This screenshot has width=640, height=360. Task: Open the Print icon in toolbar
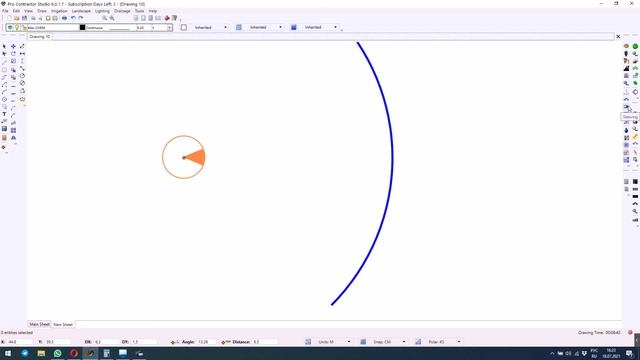(64, 18)
